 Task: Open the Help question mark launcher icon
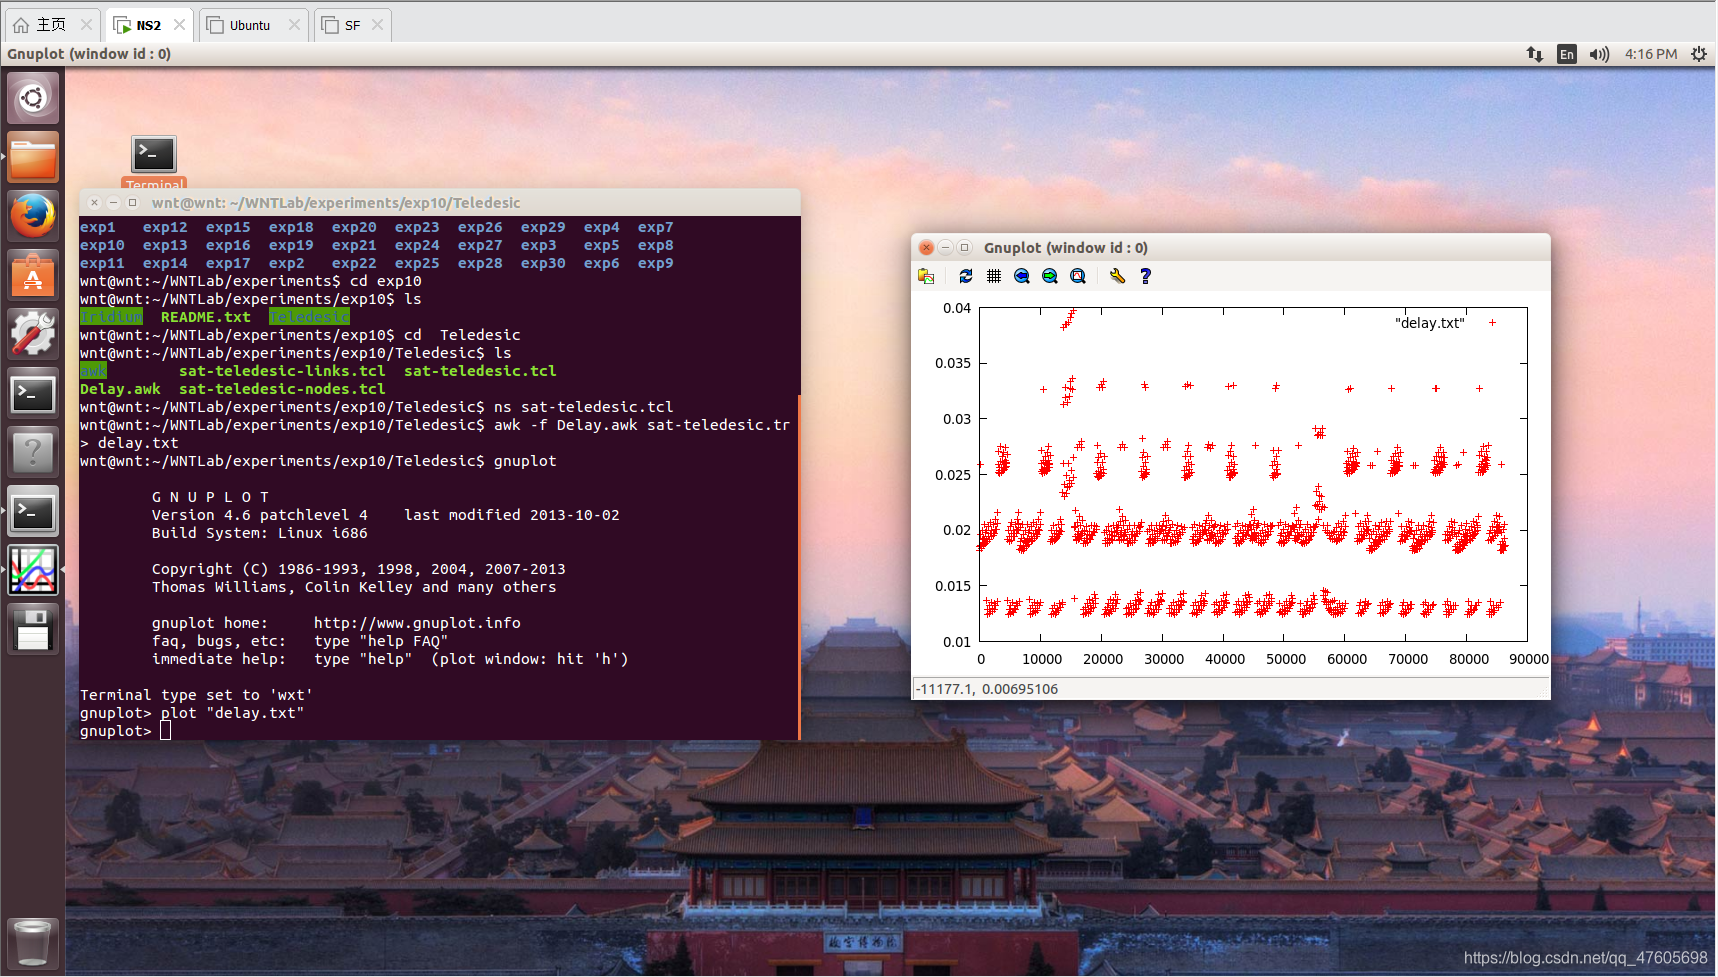(33, 452)
